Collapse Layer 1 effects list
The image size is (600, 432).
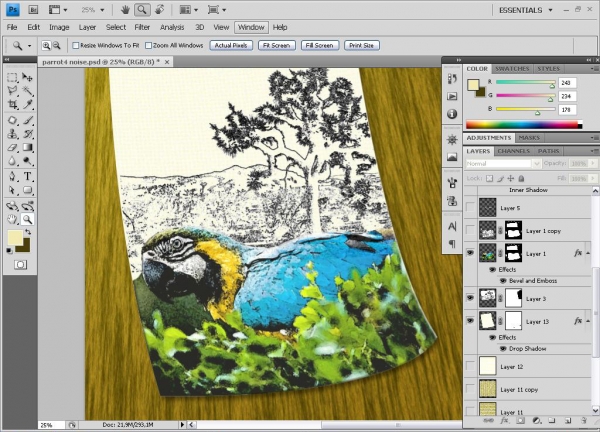[x=588, y=253]
